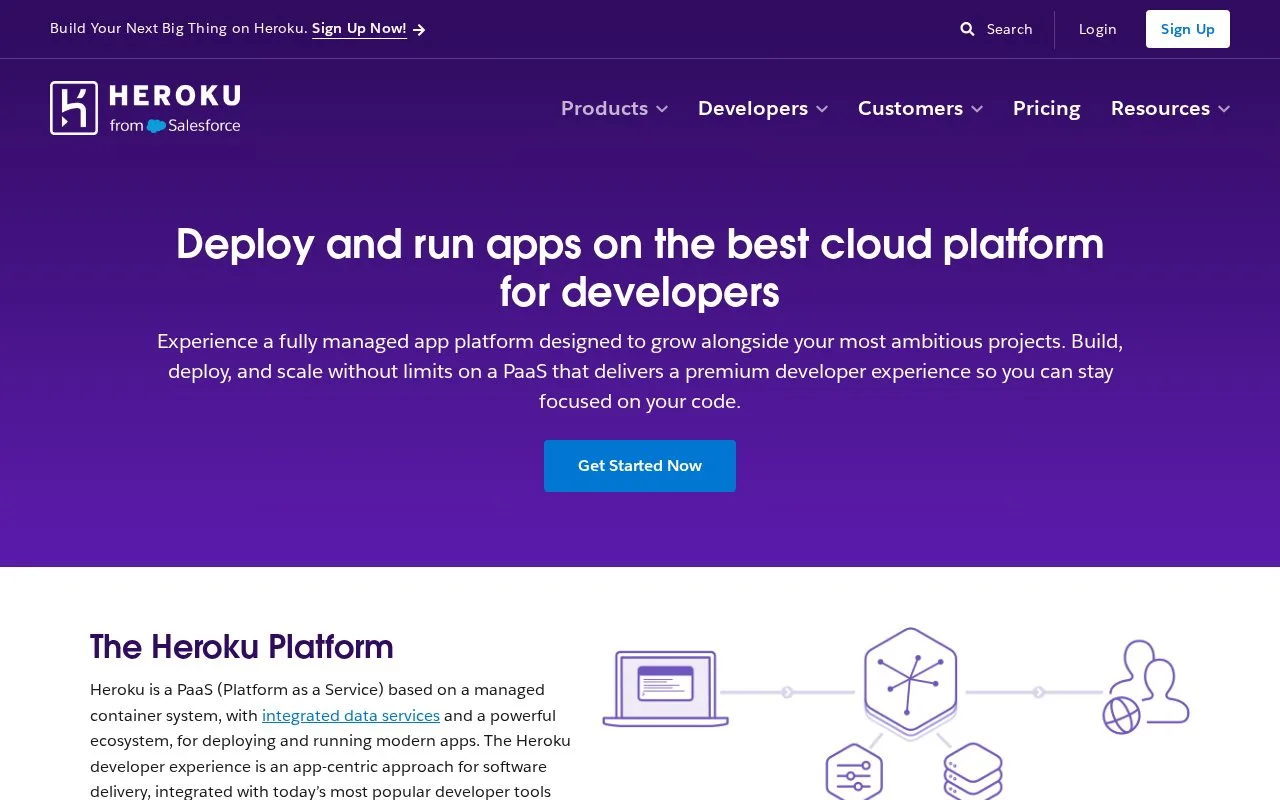Go to the Login page
The width and height of the screenshot is (1280, 800).
point(1097,29)
